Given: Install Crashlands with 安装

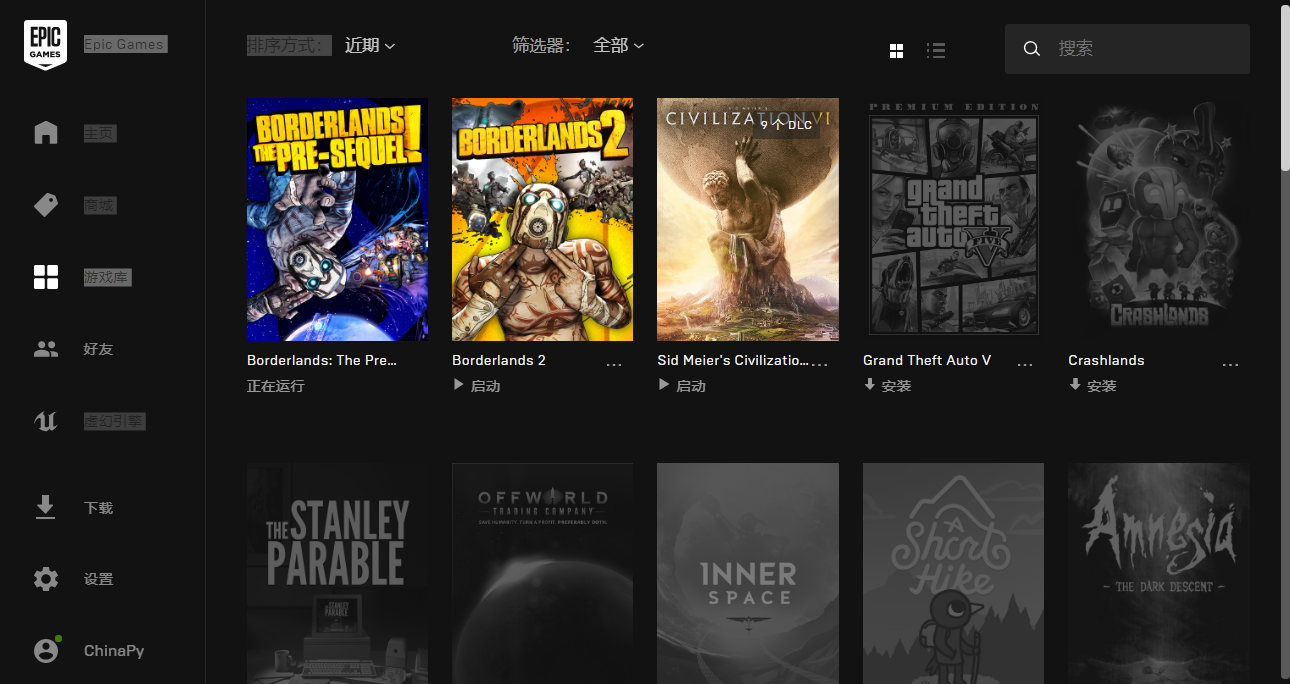Looking at the screenshot, I should coord(1093,386).
